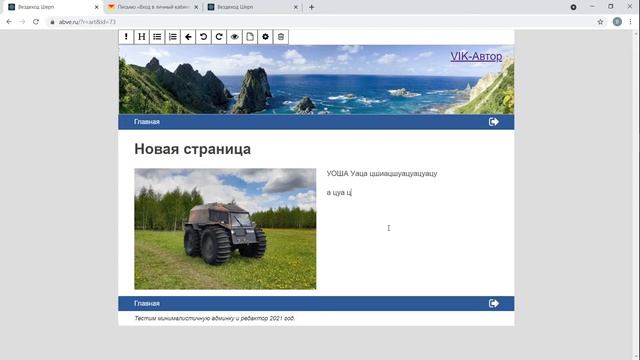The width and height of the screenshot is (640, 360).
Task: Click logout icon in bottom navigation bar
Action: [494, 303]
